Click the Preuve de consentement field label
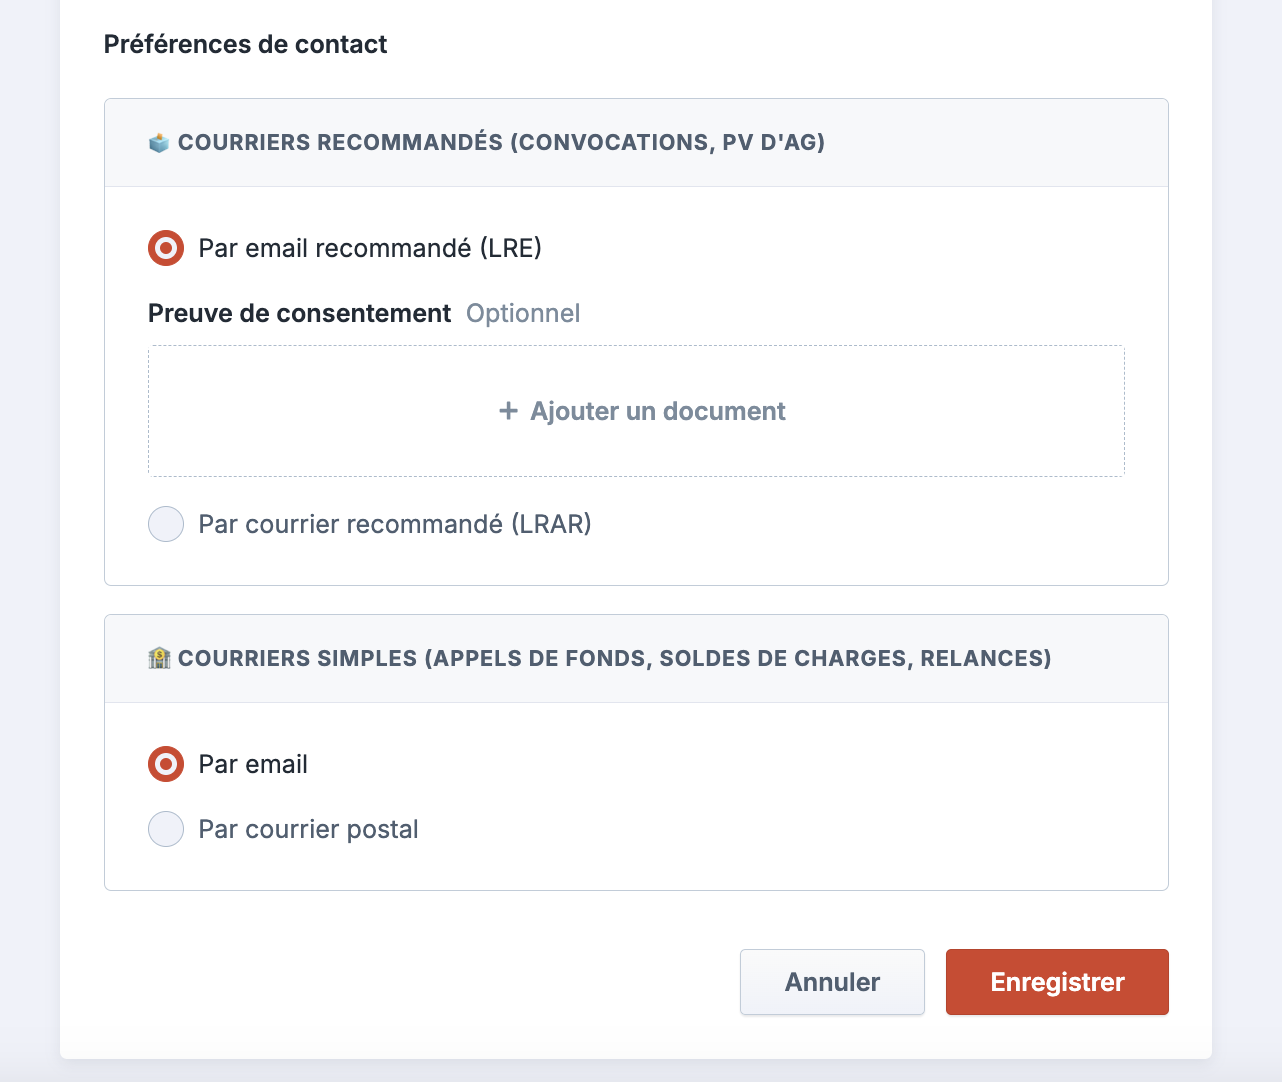The width and height of the screenshot is (1282, 1082). click(299, 313)
